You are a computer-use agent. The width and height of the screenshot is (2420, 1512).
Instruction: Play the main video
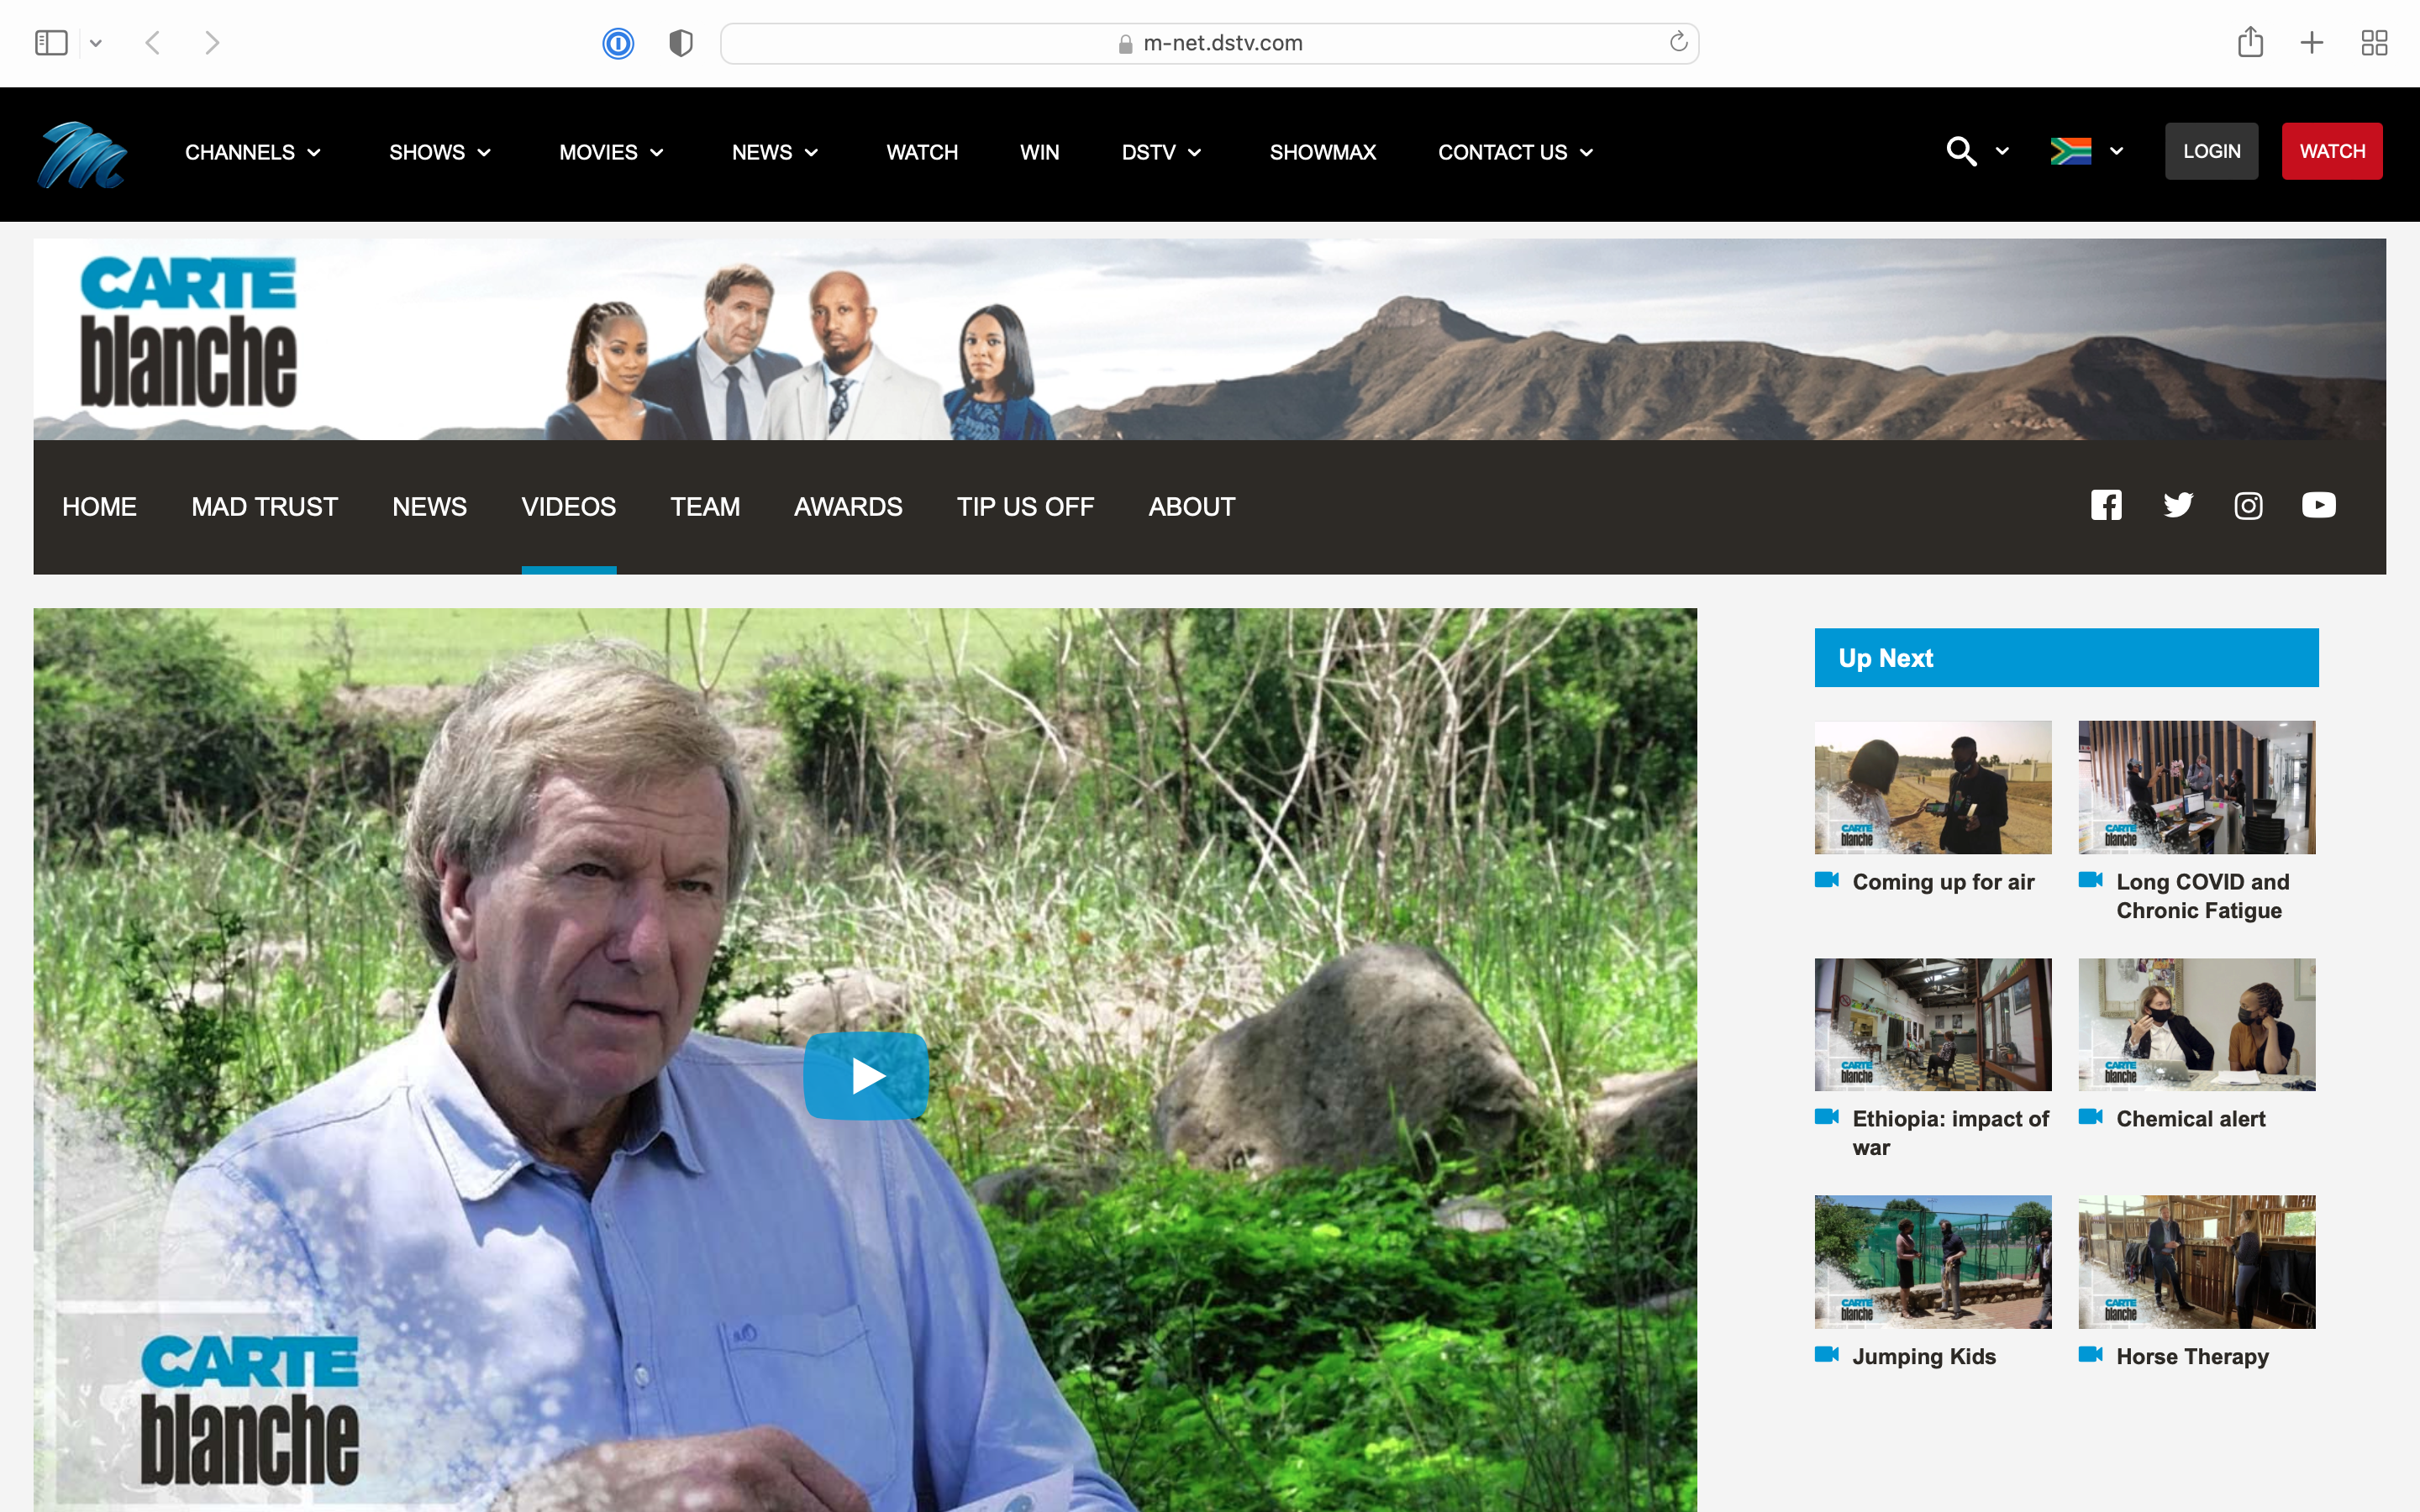[866, 1076]
